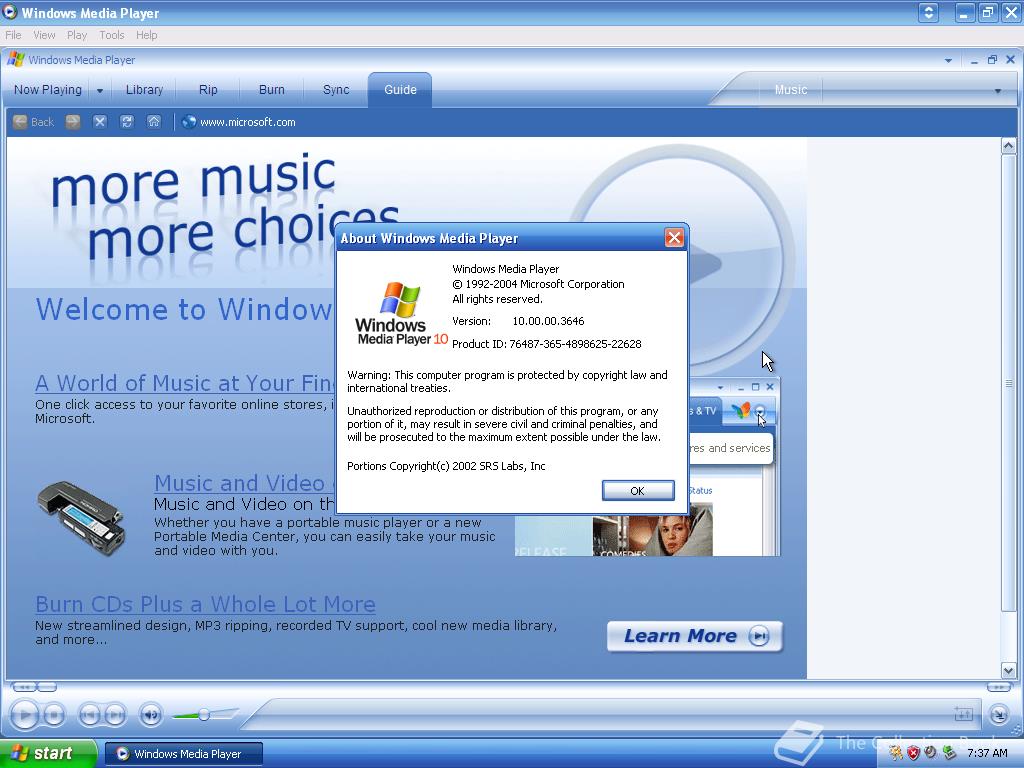Viewport: 1024px width, 768px height.
Task: Expand the Now Playing dropdown arrow
Action: point(100,91)
